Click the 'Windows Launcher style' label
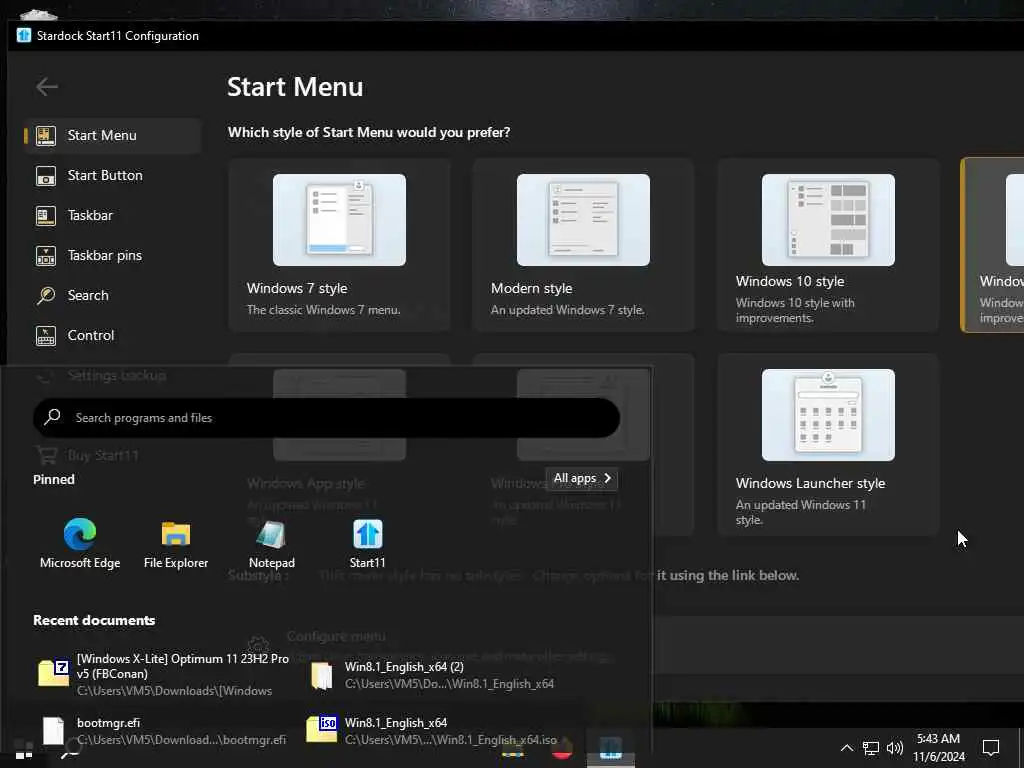The height and width of the screenshot is (768, 1024). point(810,483)
